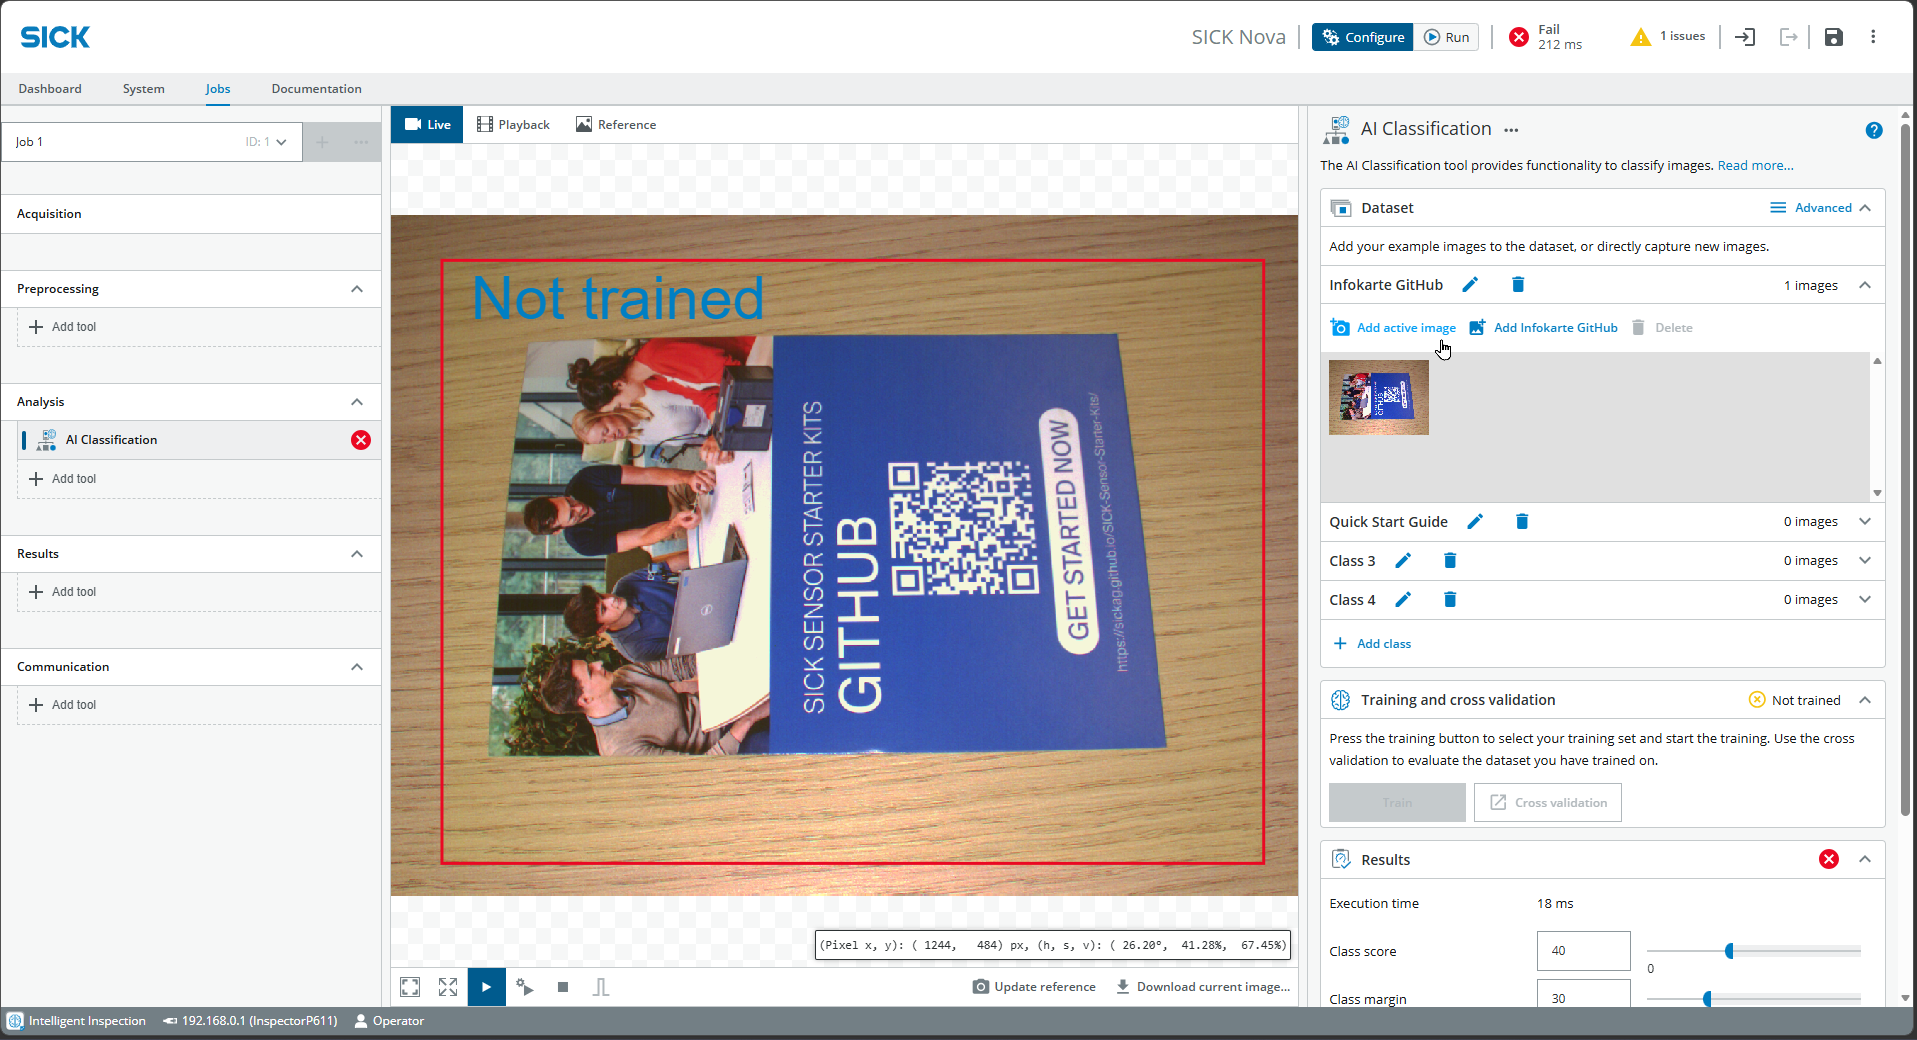Switch to Reference image view
This screenshot has height=1040, width=1917.
click(616, 125)
